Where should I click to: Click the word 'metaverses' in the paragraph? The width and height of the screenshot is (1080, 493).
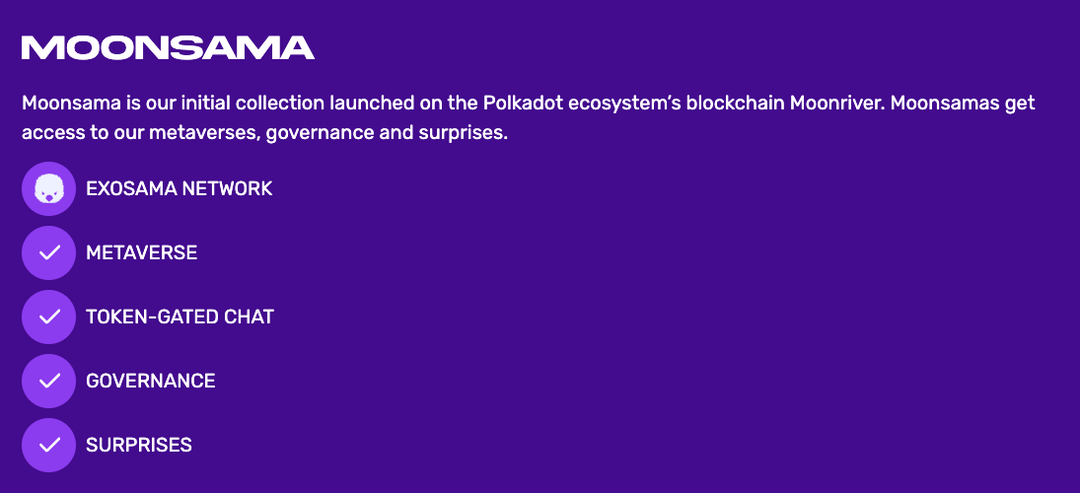[x=202, y=133]
